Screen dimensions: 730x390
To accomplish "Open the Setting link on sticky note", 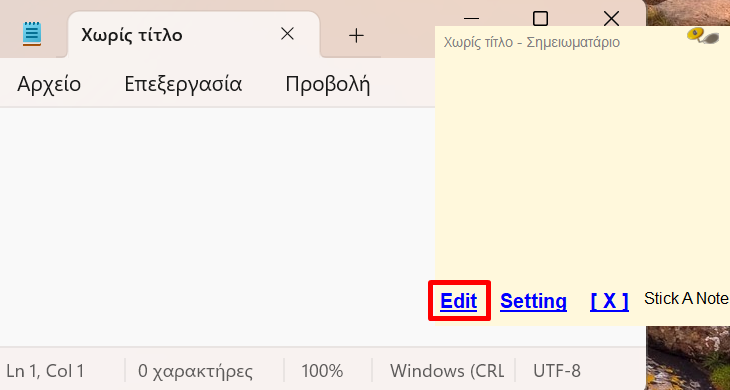I will (x=533, y=301).
